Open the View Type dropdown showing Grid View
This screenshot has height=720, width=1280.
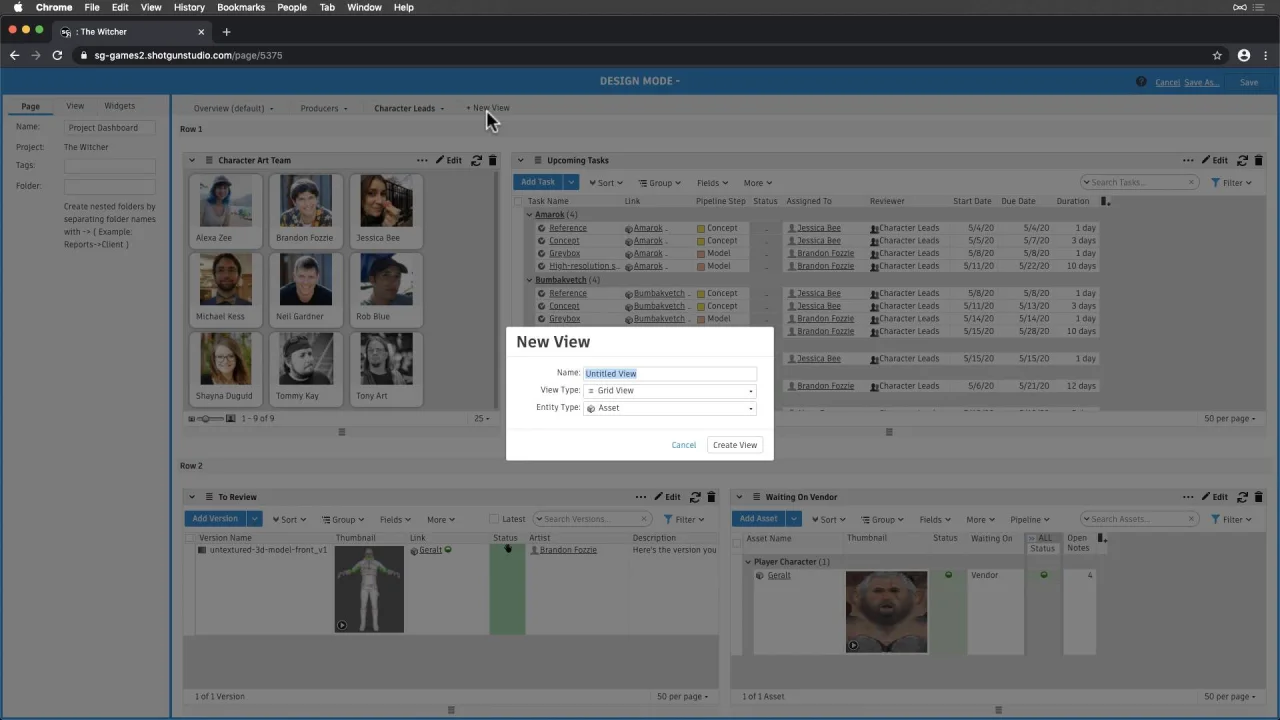point(669,391)
